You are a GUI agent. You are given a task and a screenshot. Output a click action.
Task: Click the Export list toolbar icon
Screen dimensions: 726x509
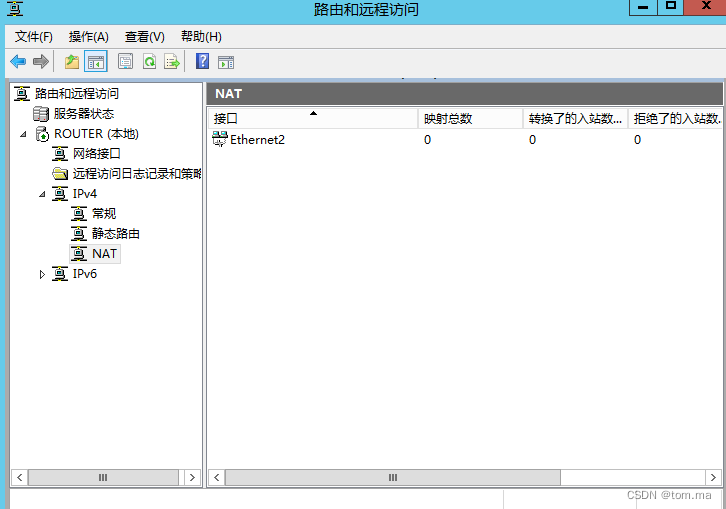tap(172, 61)
